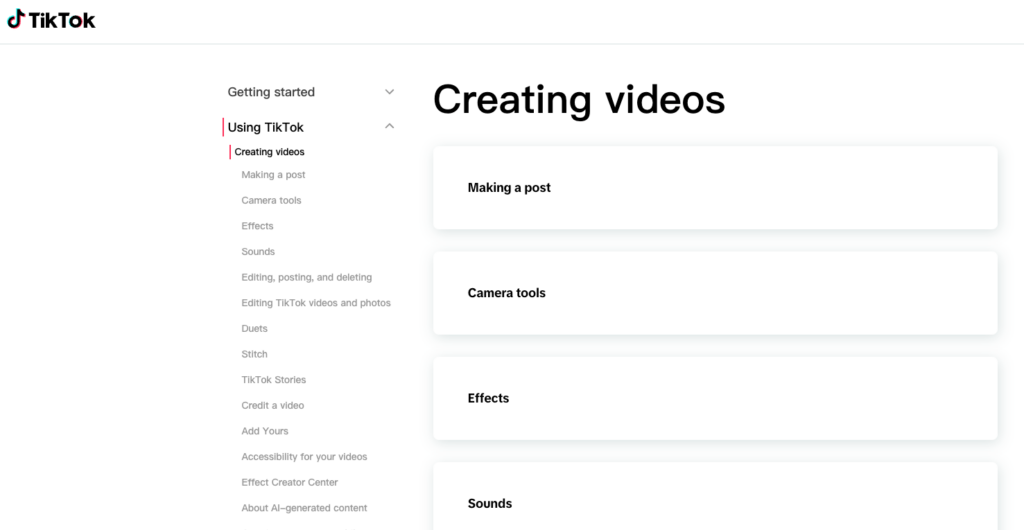Select Creating videos in the sidebar
Viewport: 1024px width, 530px height.
[x=269, y=152]
